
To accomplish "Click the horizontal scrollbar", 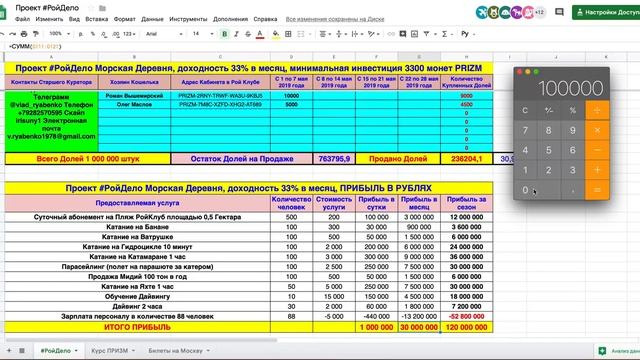I will (x=141, y=340).
